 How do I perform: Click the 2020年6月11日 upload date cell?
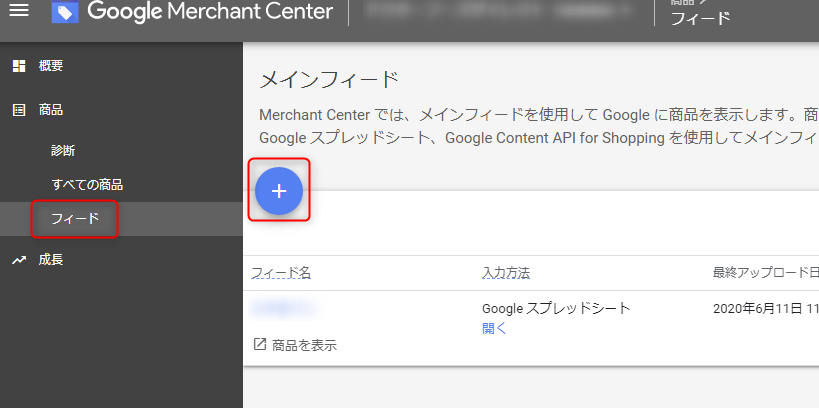(766, 309)
